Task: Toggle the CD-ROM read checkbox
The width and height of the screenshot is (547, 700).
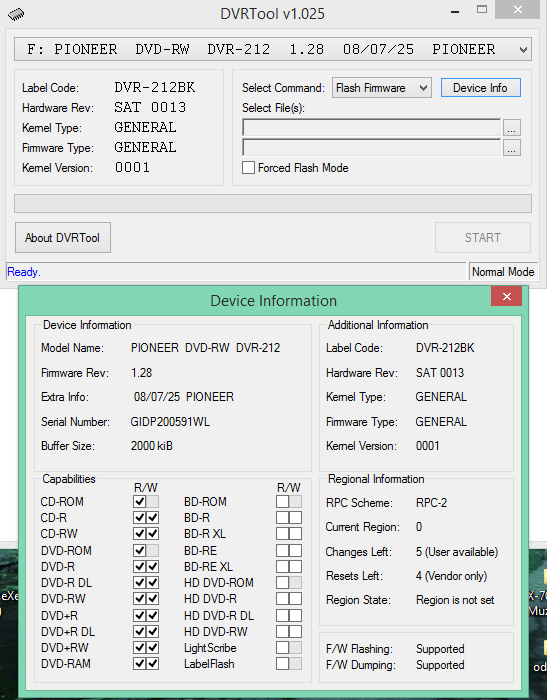Action: 140,501
